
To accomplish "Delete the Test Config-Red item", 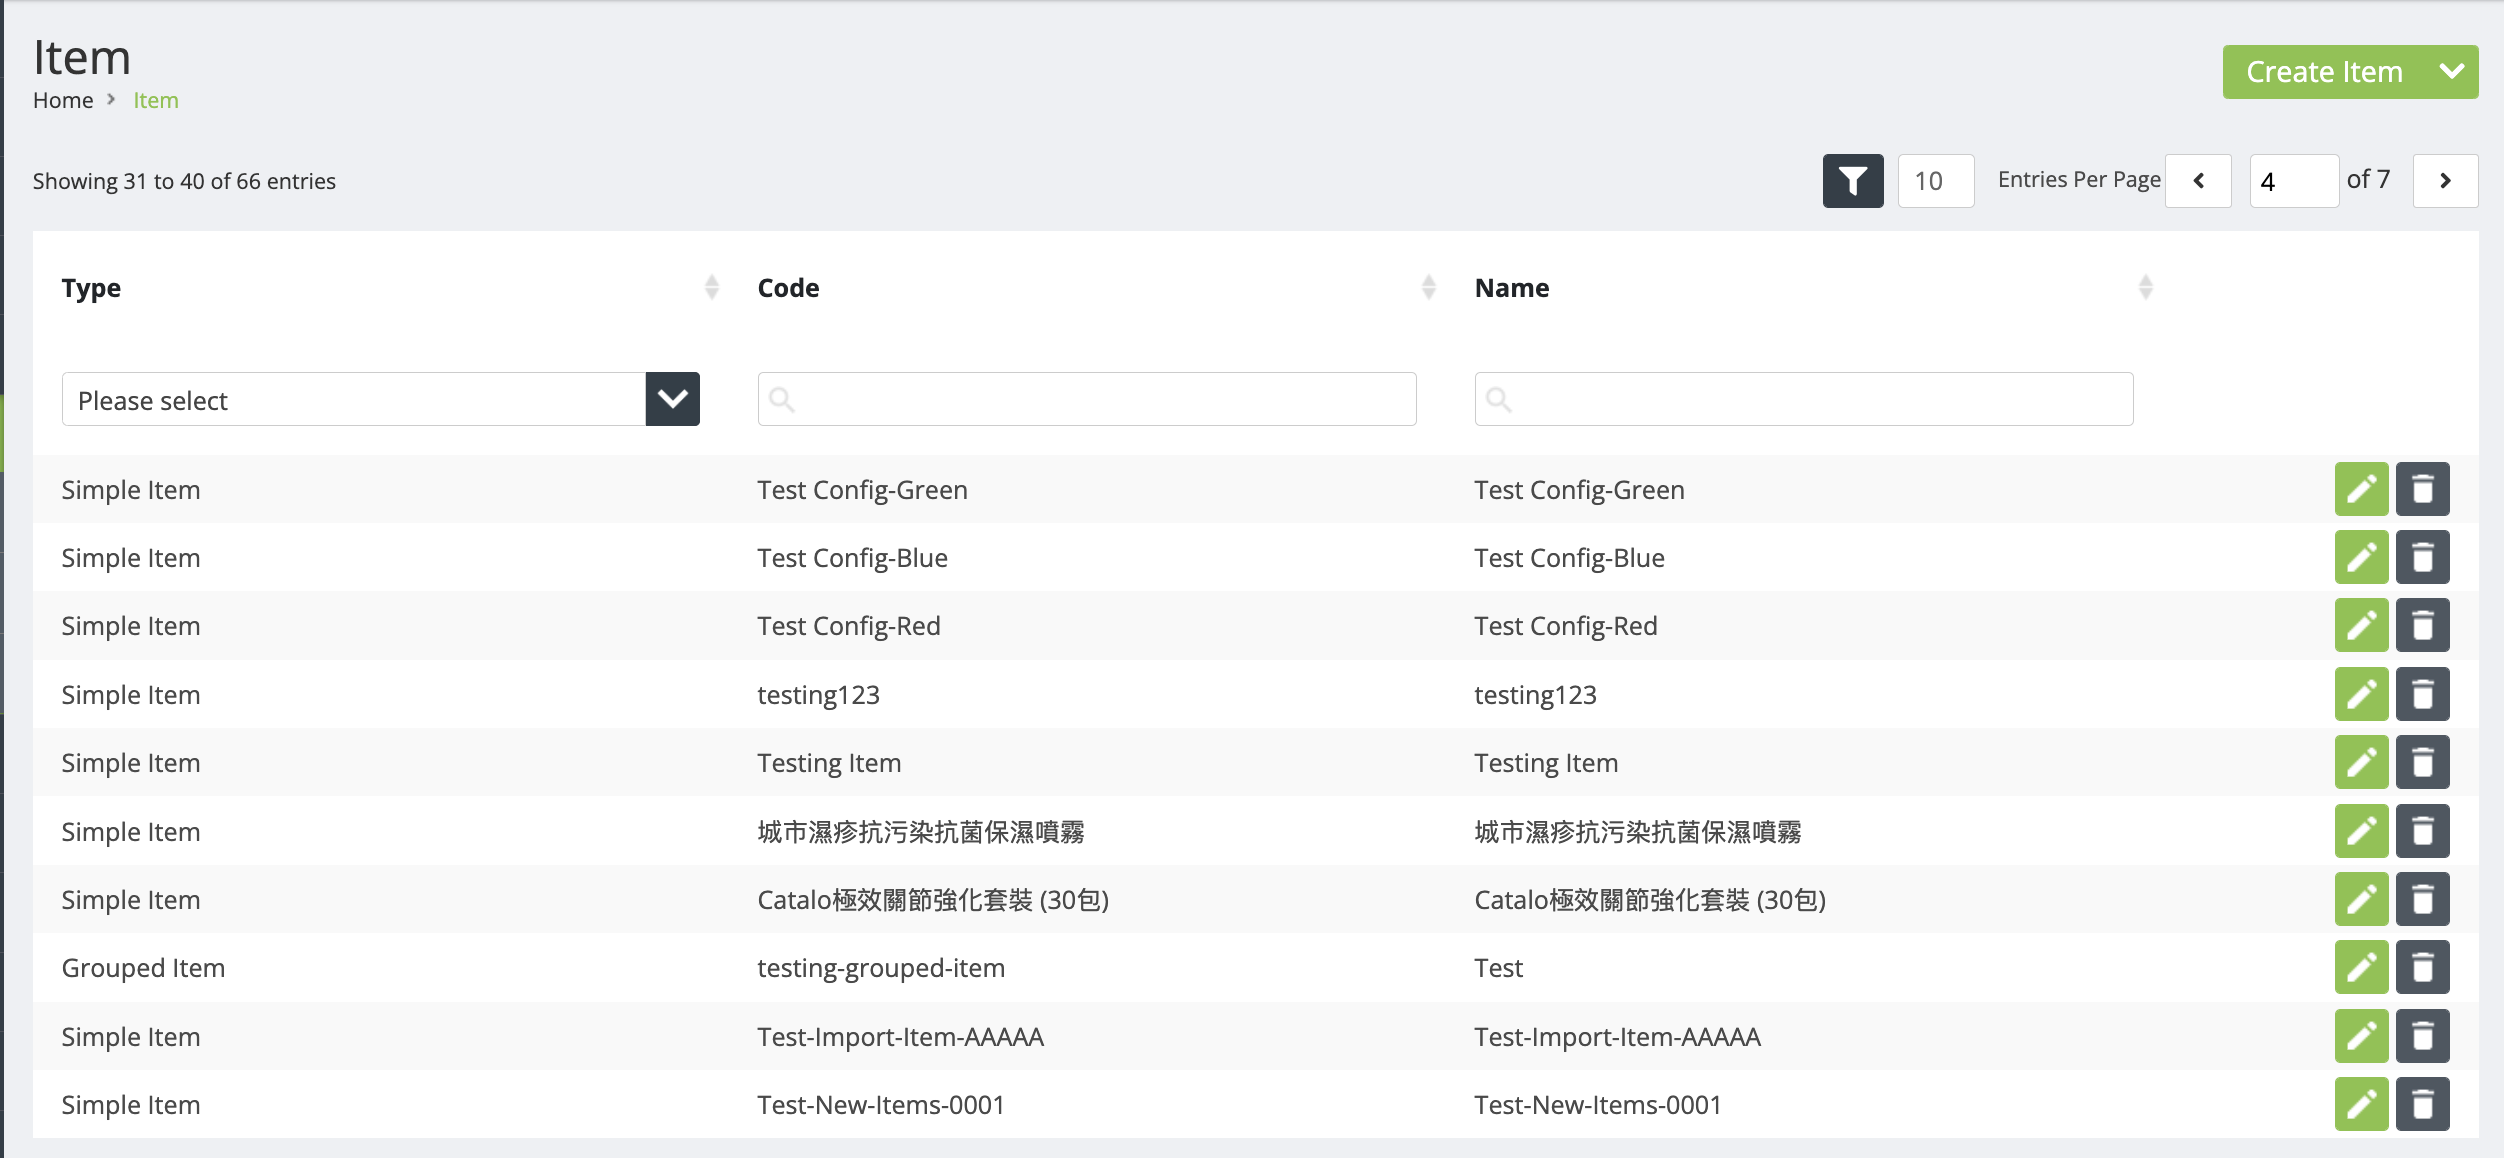I will tap(2422, 625).
